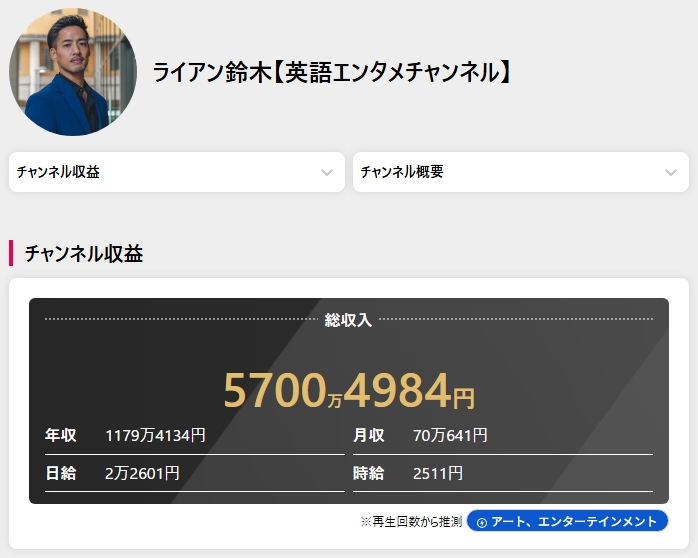Click the chevron arrow in チャンネル概要 selector
The height and width of the screenshot is (558, 698).
click(x=671, y=172)
